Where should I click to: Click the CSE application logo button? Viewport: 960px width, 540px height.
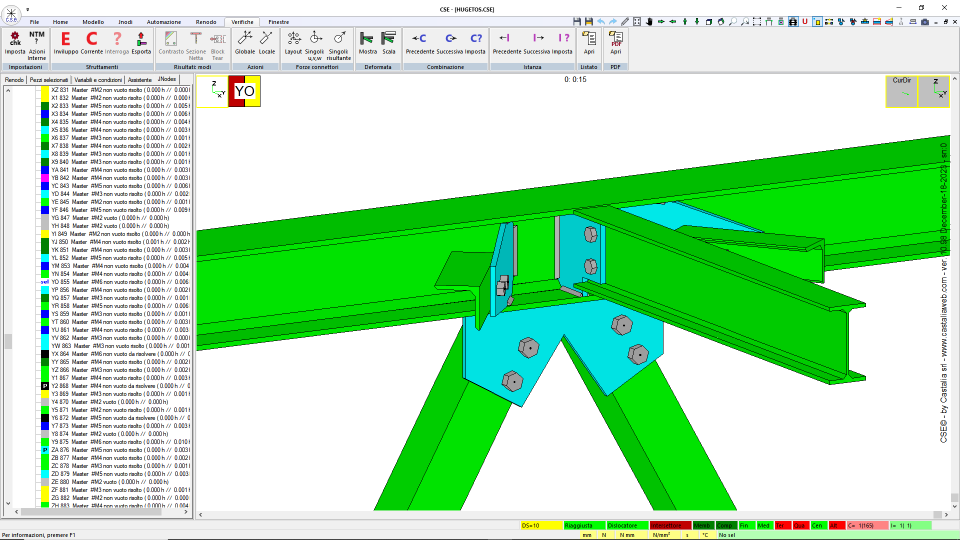click(x=11, y=15)
